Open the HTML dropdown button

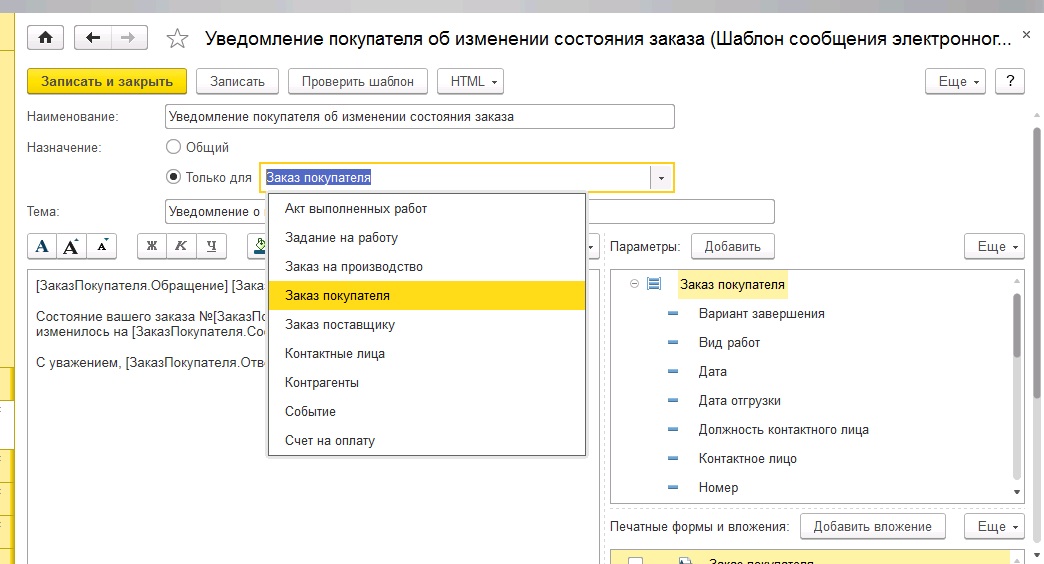click(470, 81)
